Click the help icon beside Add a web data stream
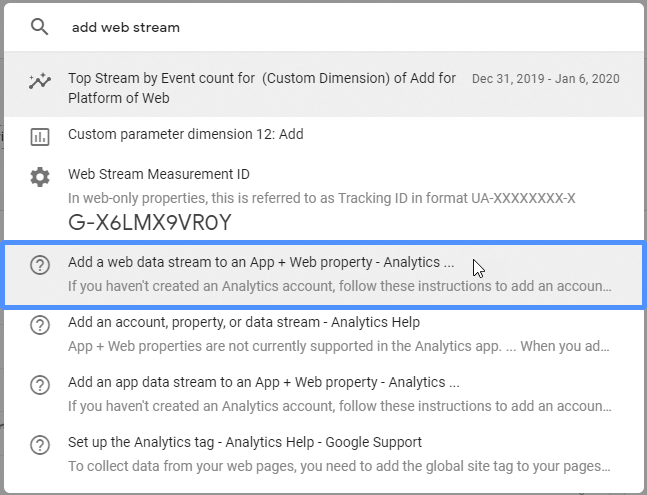Image resolution: width=647 pixels, height=495 pixels. 40,265
